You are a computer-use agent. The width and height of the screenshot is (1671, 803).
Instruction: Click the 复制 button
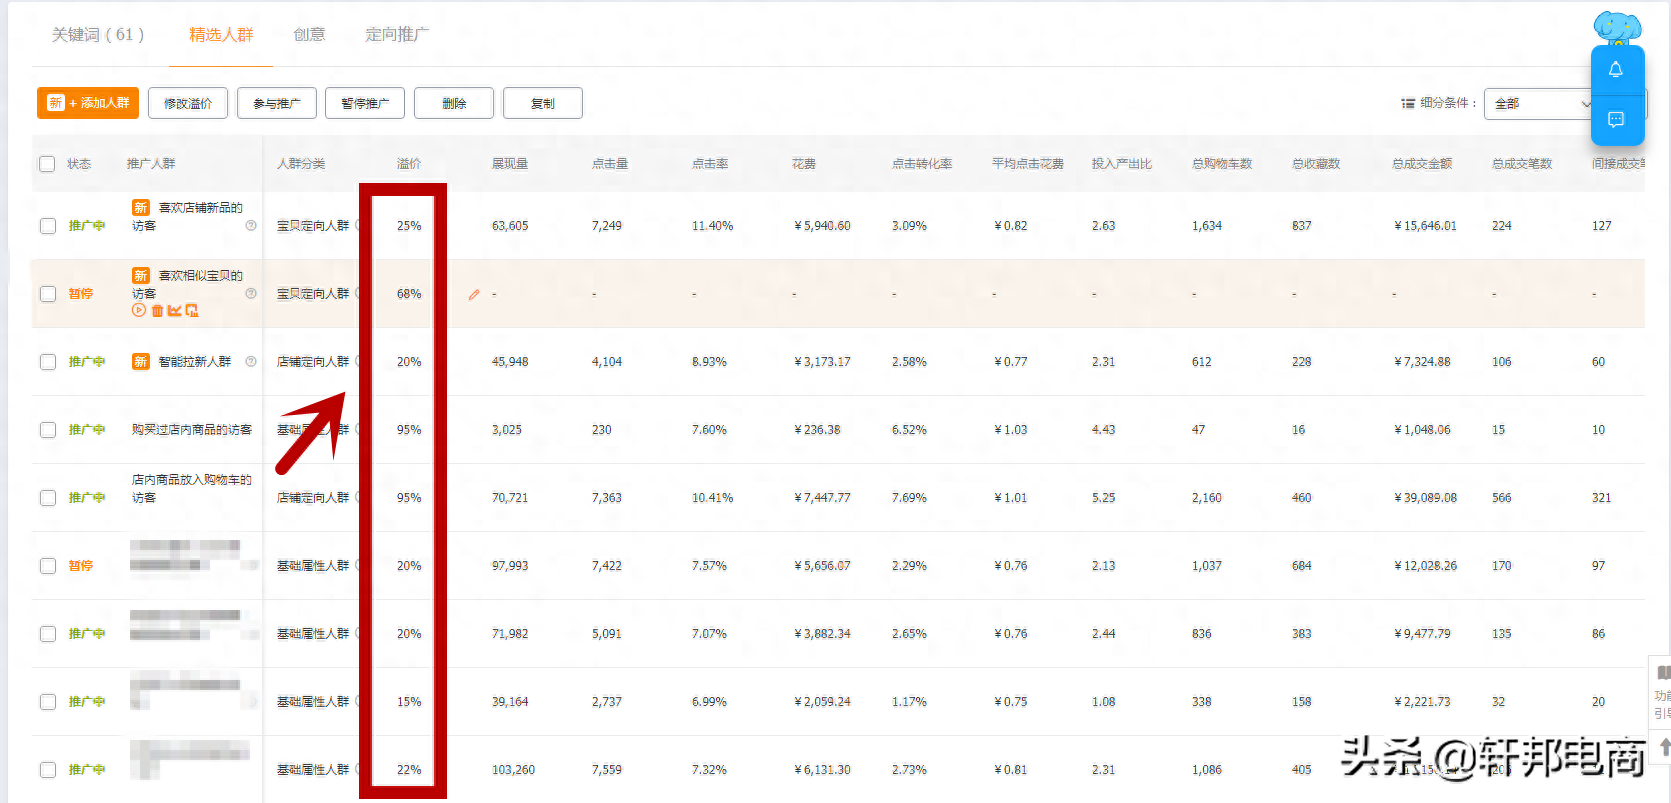click(542, 103)
